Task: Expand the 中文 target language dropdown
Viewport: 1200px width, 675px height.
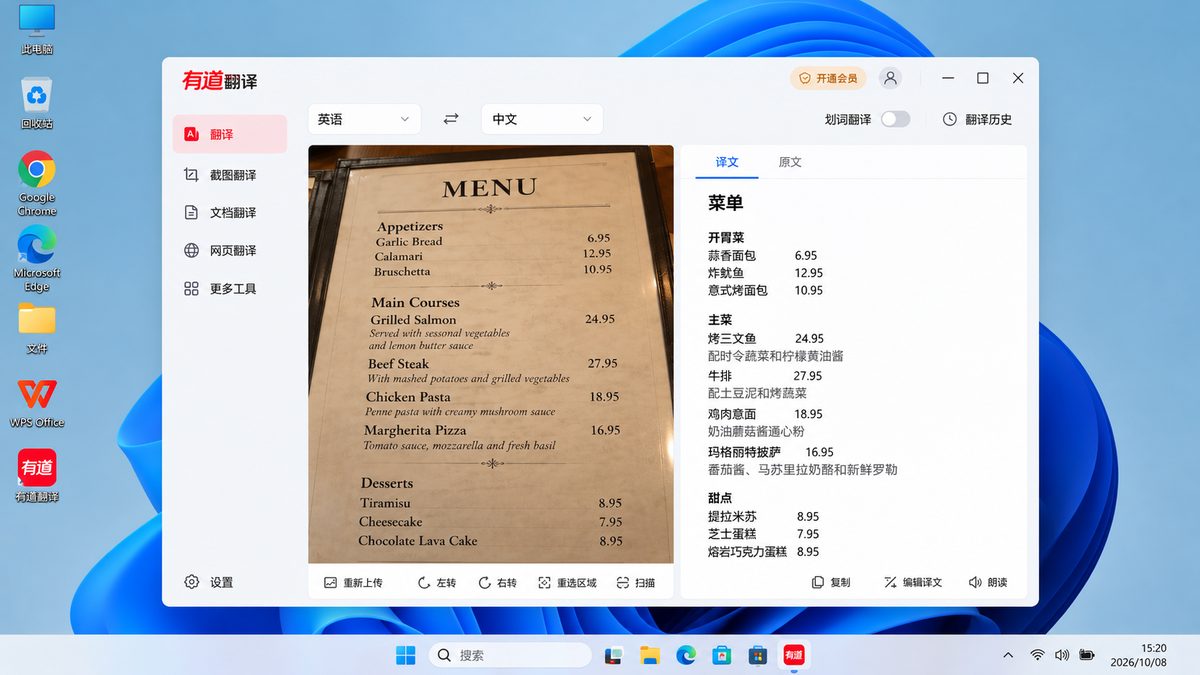Action: [x=542, y=119]
